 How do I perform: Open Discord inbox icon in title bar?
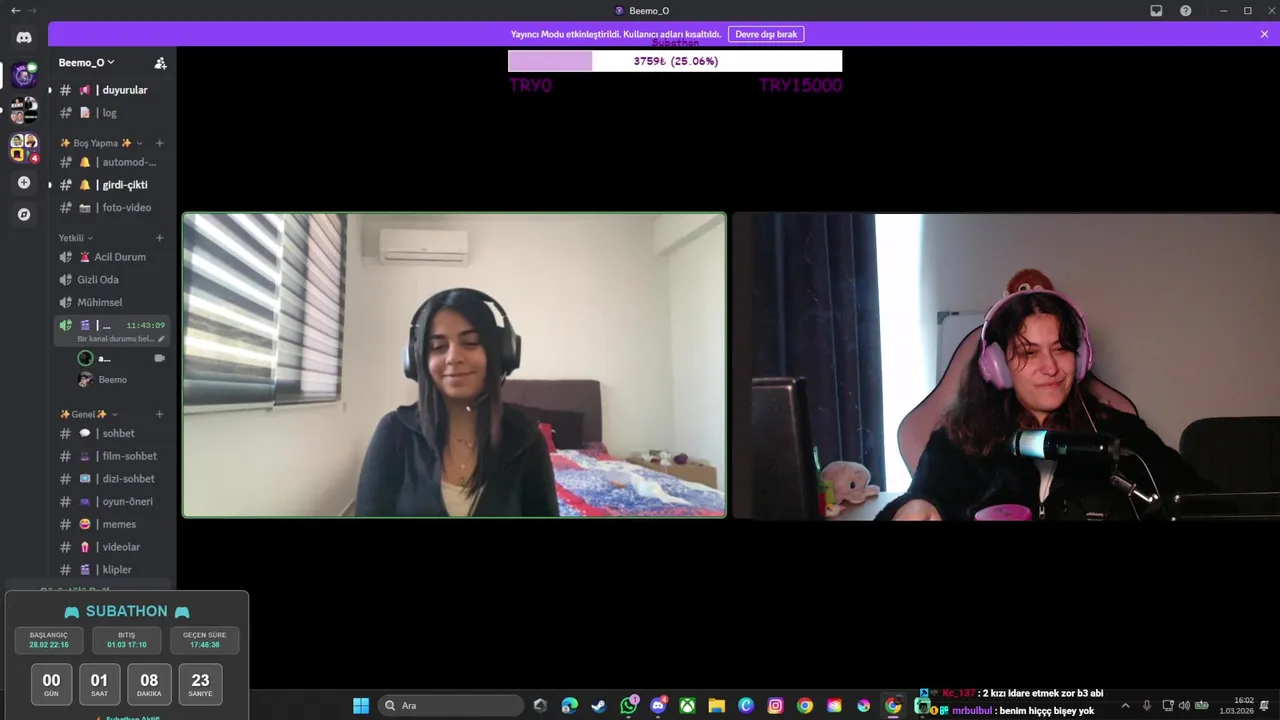pos(1157,10)
